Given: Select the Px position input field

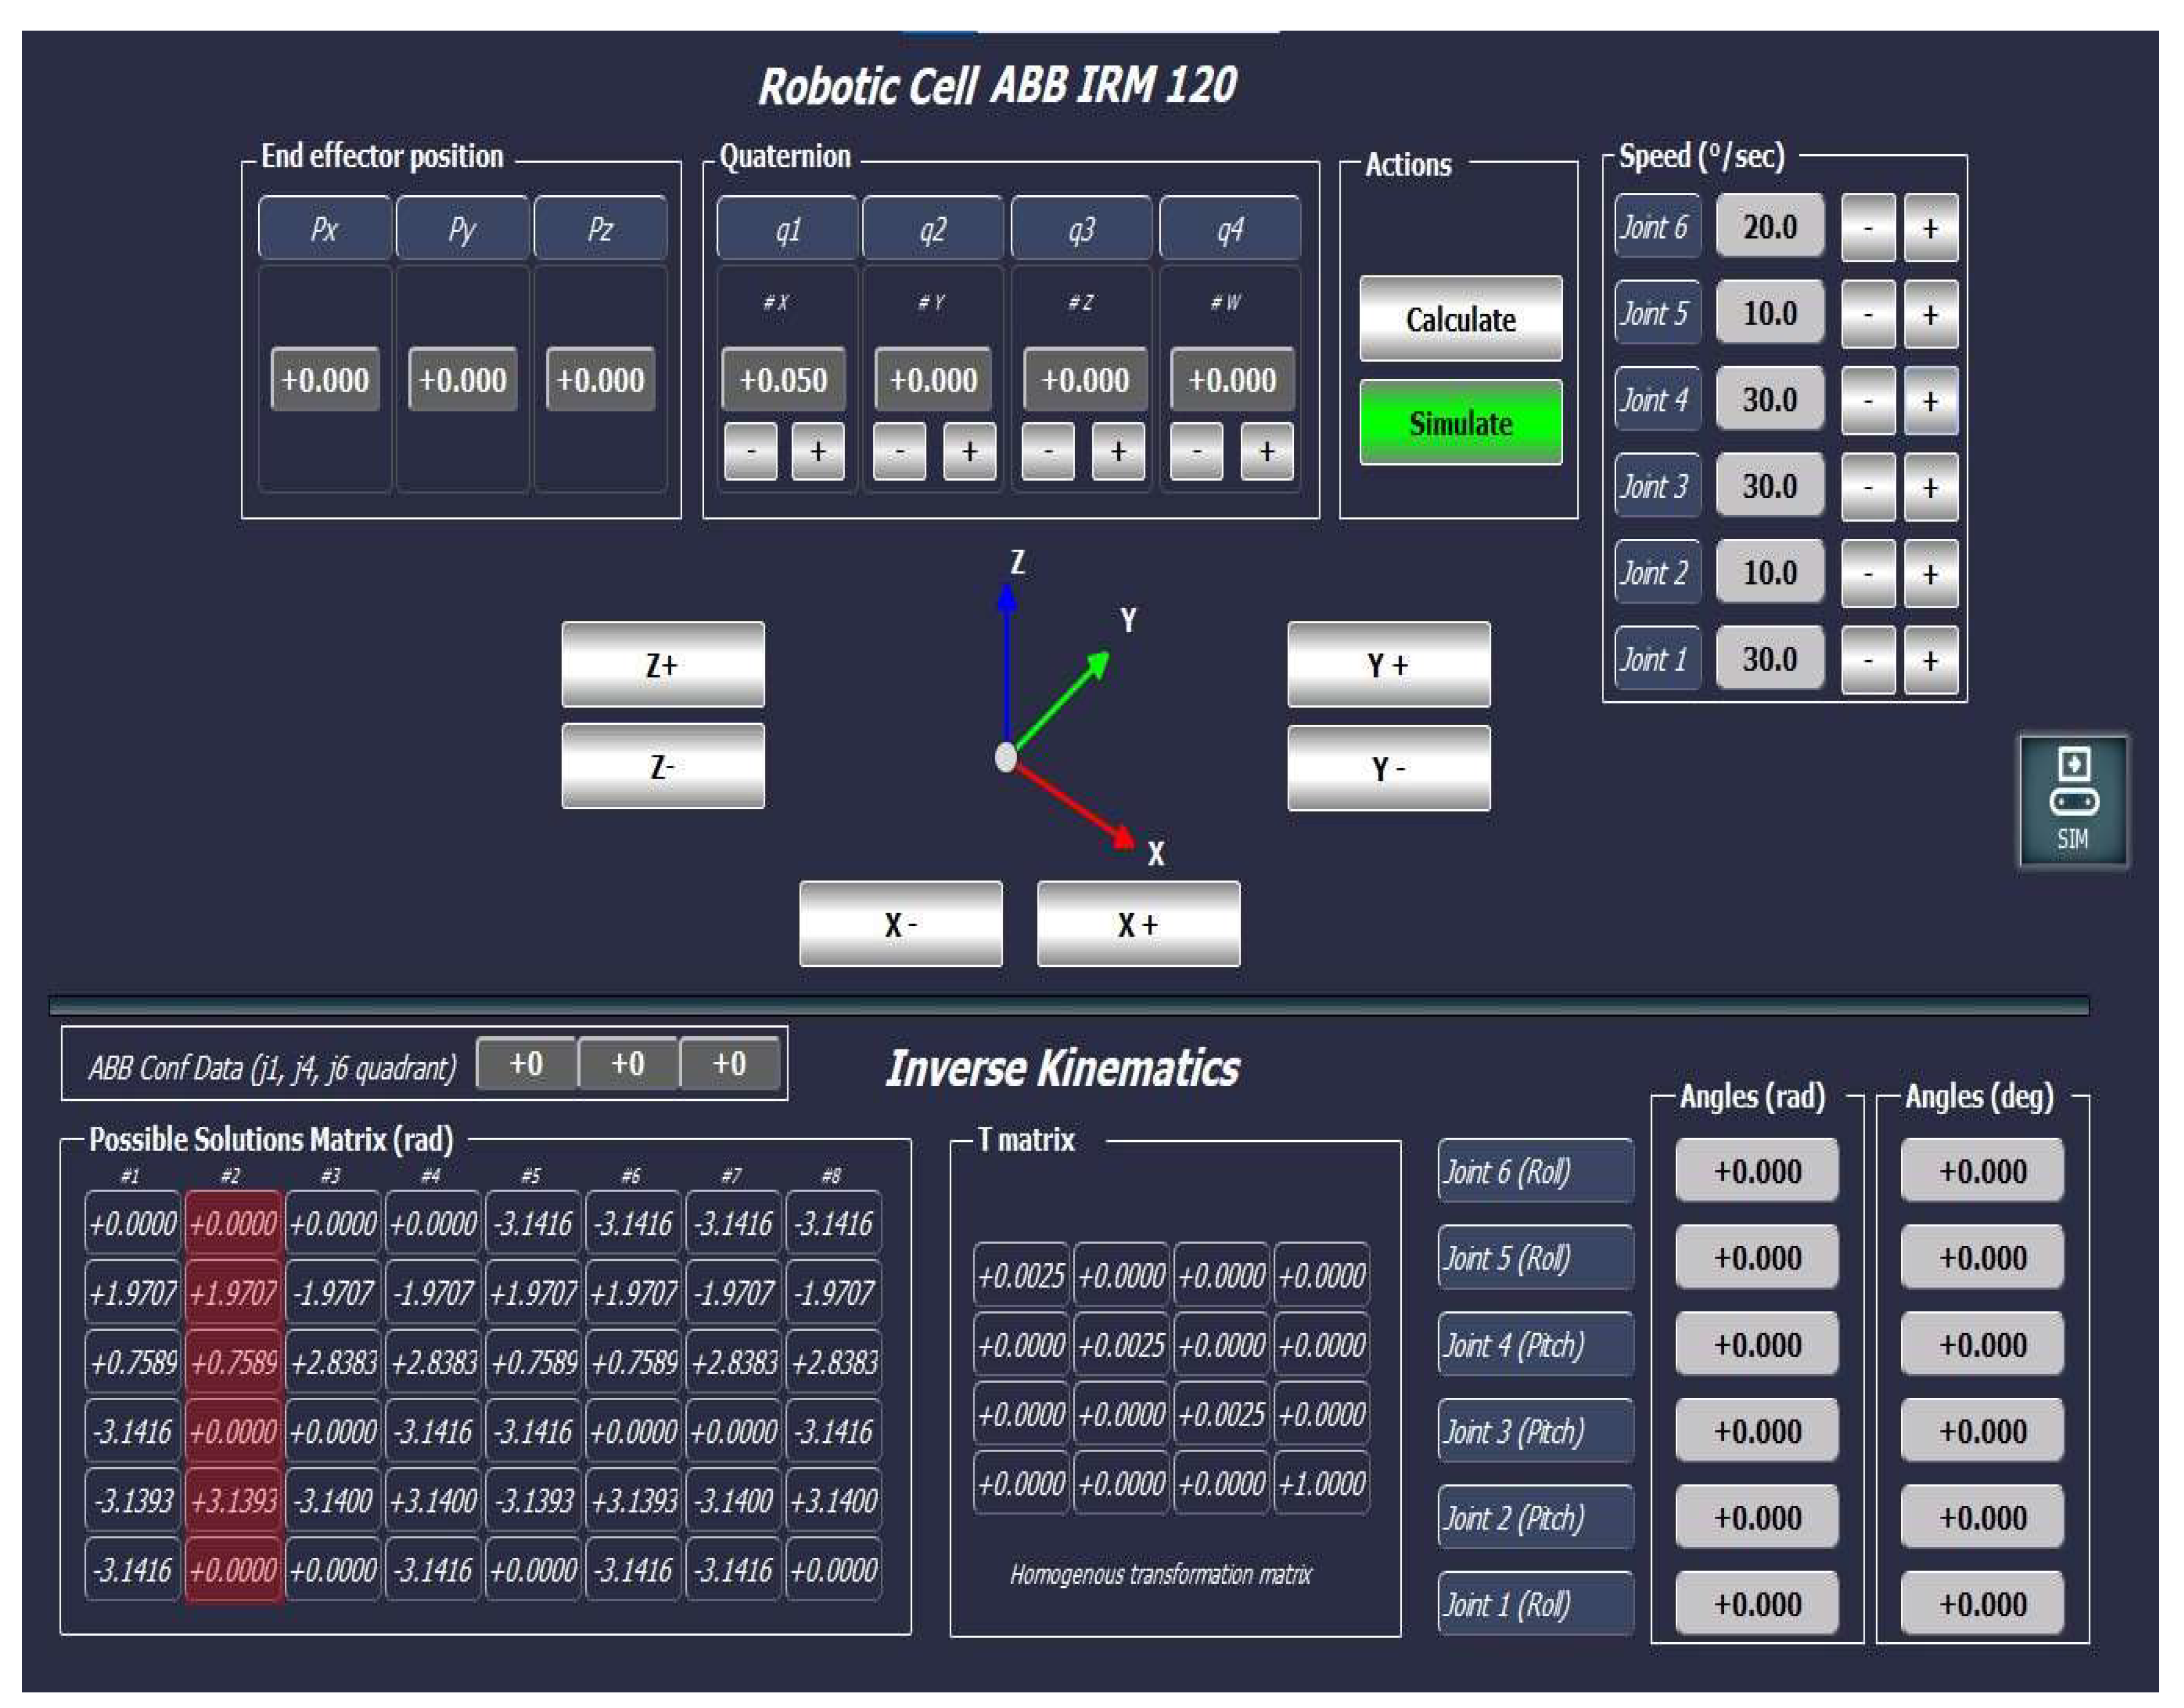Looking at the screenshot, I should point(325,380).
